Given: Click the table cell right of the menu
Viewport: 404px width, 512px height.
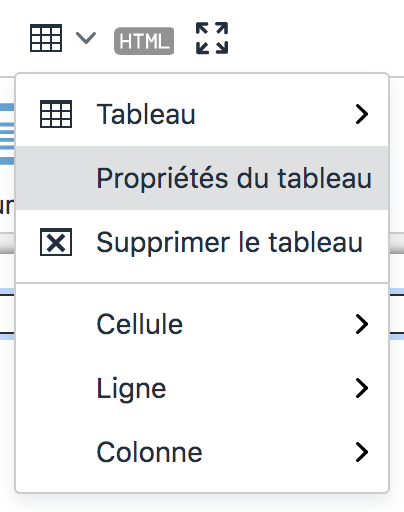Looking at the screenshot, I should pyautogui.click(x=397, y=314).
